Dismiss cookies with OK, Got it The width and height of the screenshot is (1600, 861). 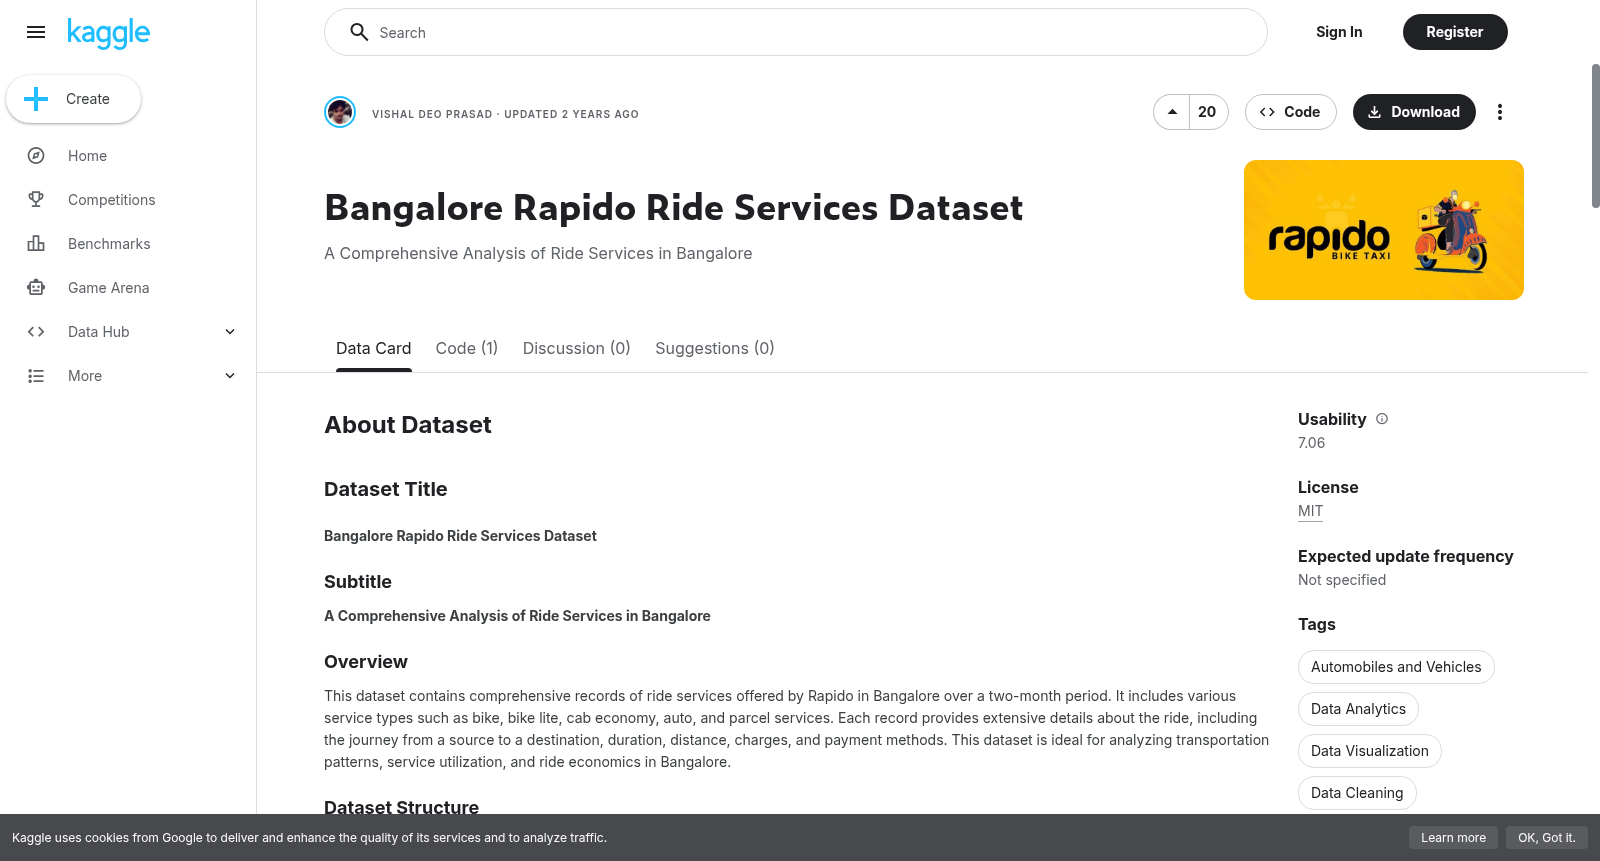pyautogui.click(x=1546, y=838)
